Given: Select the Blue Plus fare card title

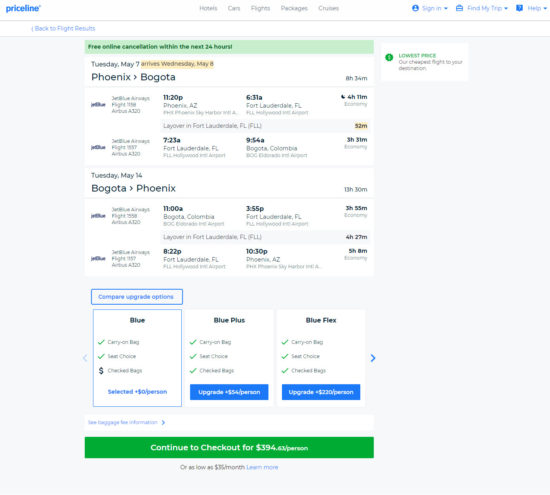Looking at the screenshot, I should coord(229,320).
